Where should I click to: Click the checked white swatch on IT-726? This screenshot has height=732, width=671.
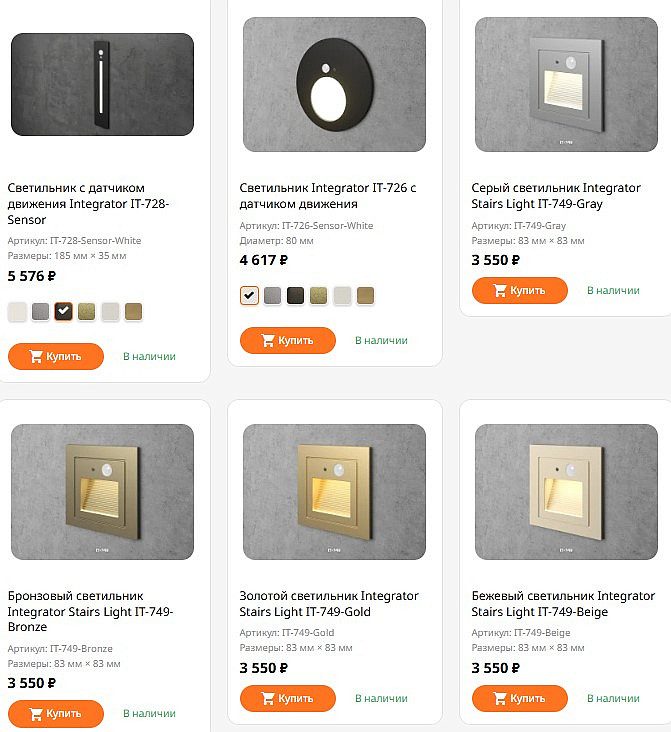coord(249,295)
